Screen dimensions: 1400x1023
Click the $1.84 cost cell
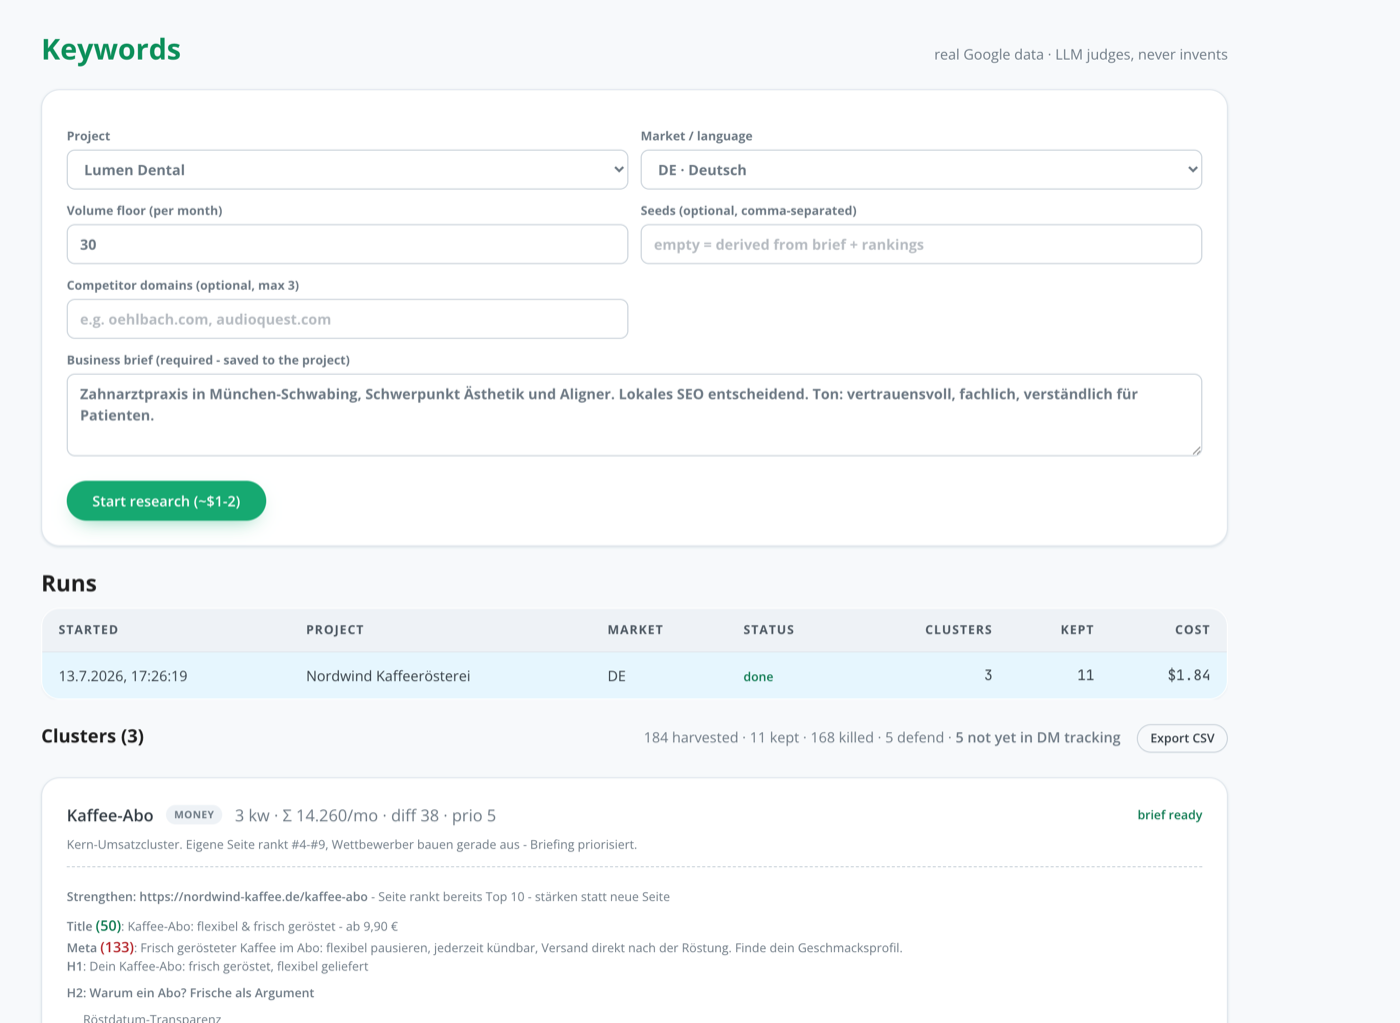(x=1189, y=675)
